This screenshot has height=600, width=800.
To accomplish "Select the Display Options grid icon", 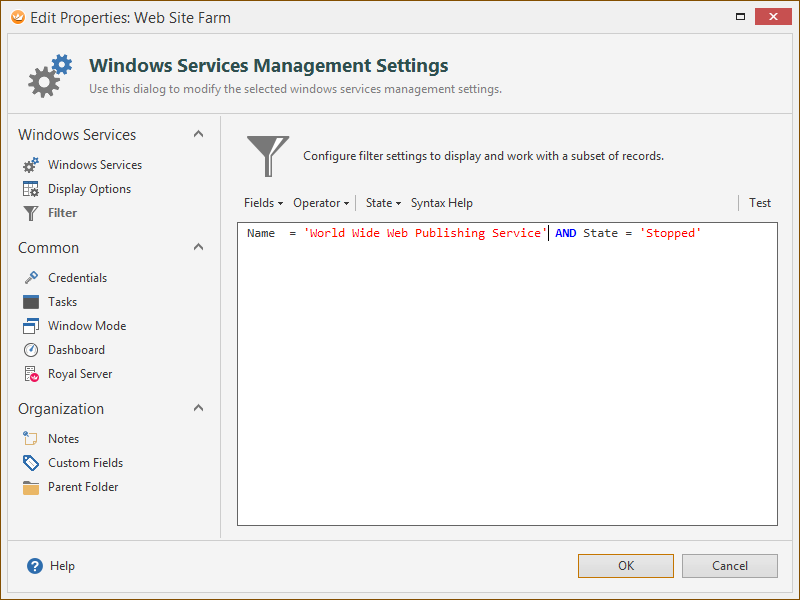I will (31, 189).
